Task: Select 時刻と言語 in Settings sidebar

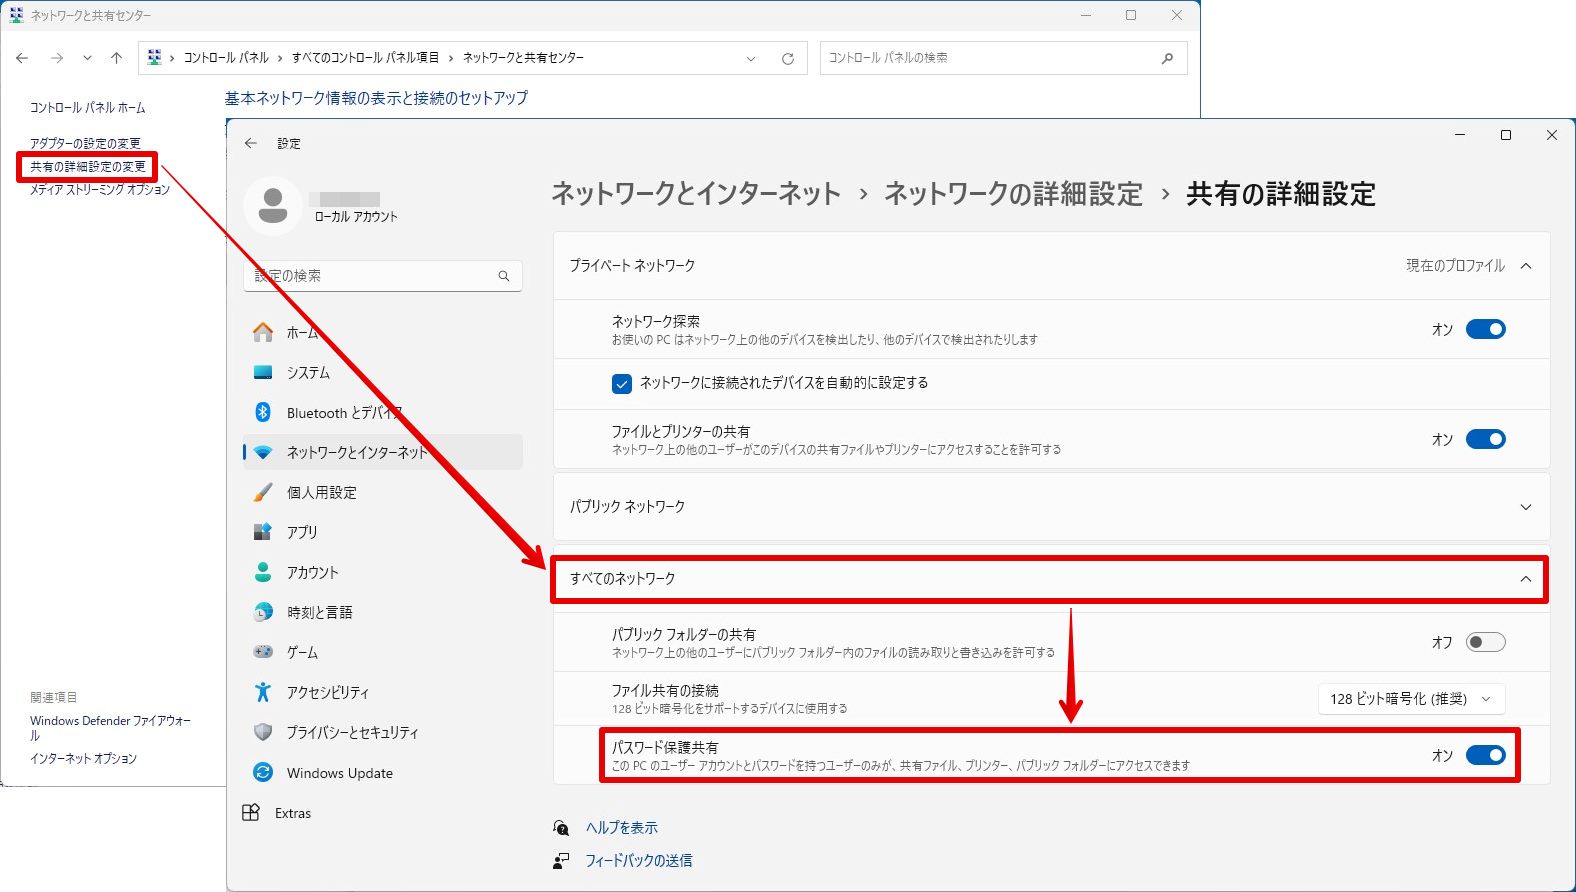Action: pyautogui.click(x=383, y=612)
